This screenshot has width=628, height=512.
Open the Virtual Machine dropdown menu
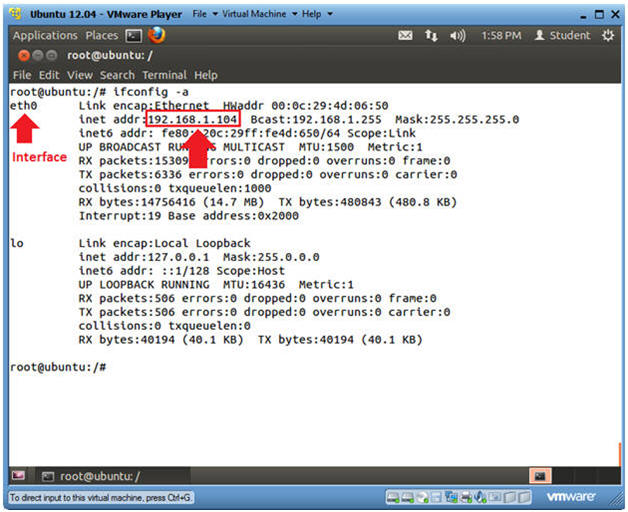260,14
